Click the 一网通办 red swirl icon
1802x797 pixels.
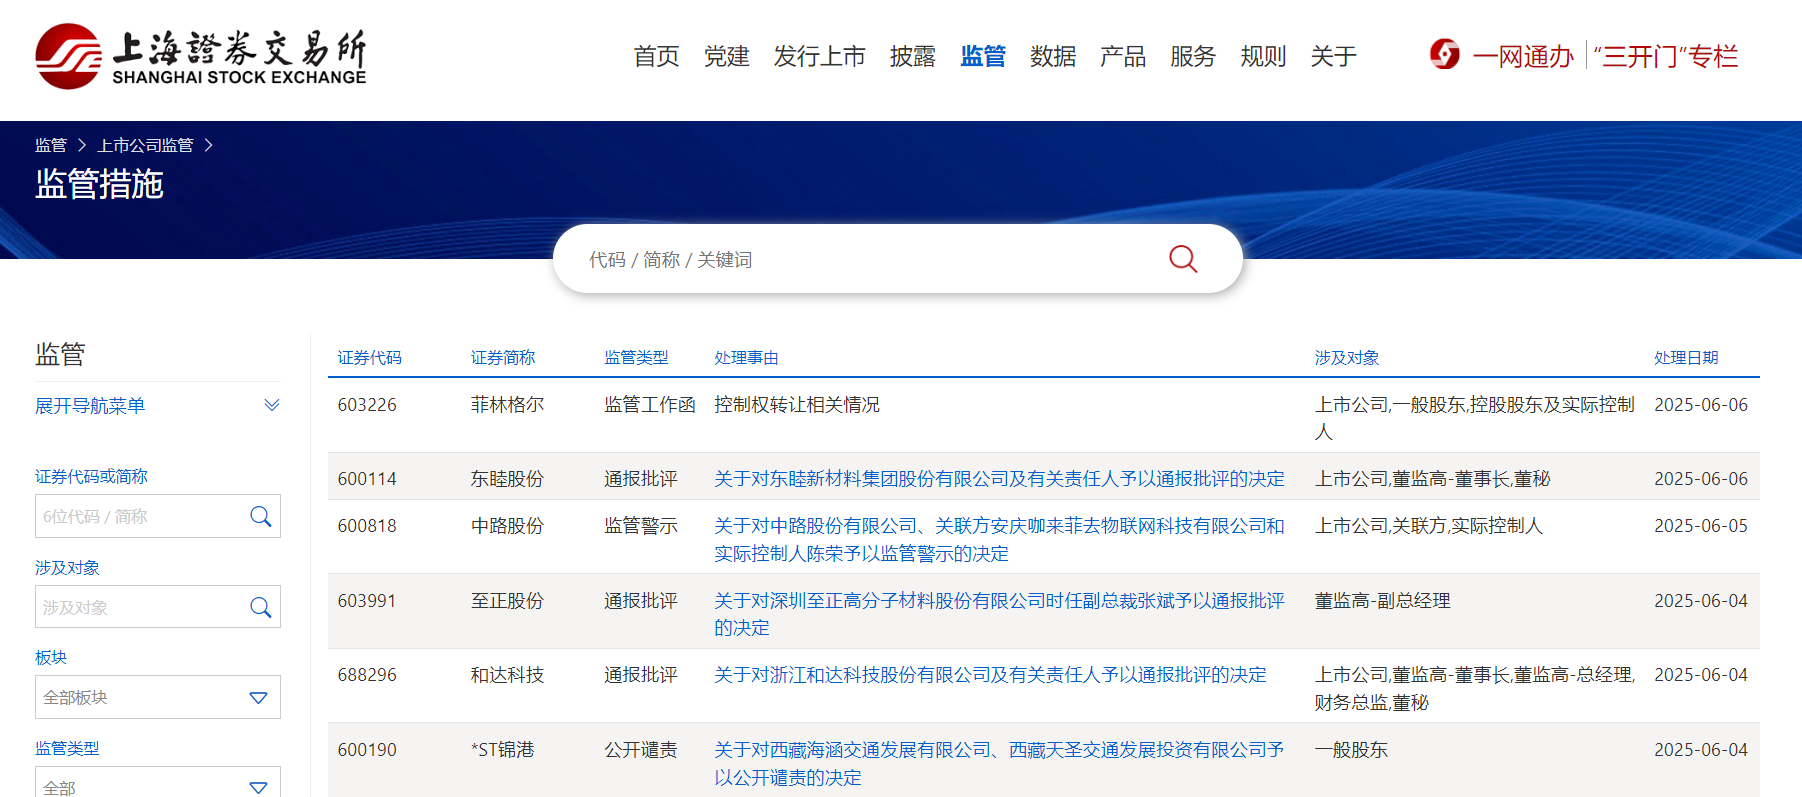1444,54
